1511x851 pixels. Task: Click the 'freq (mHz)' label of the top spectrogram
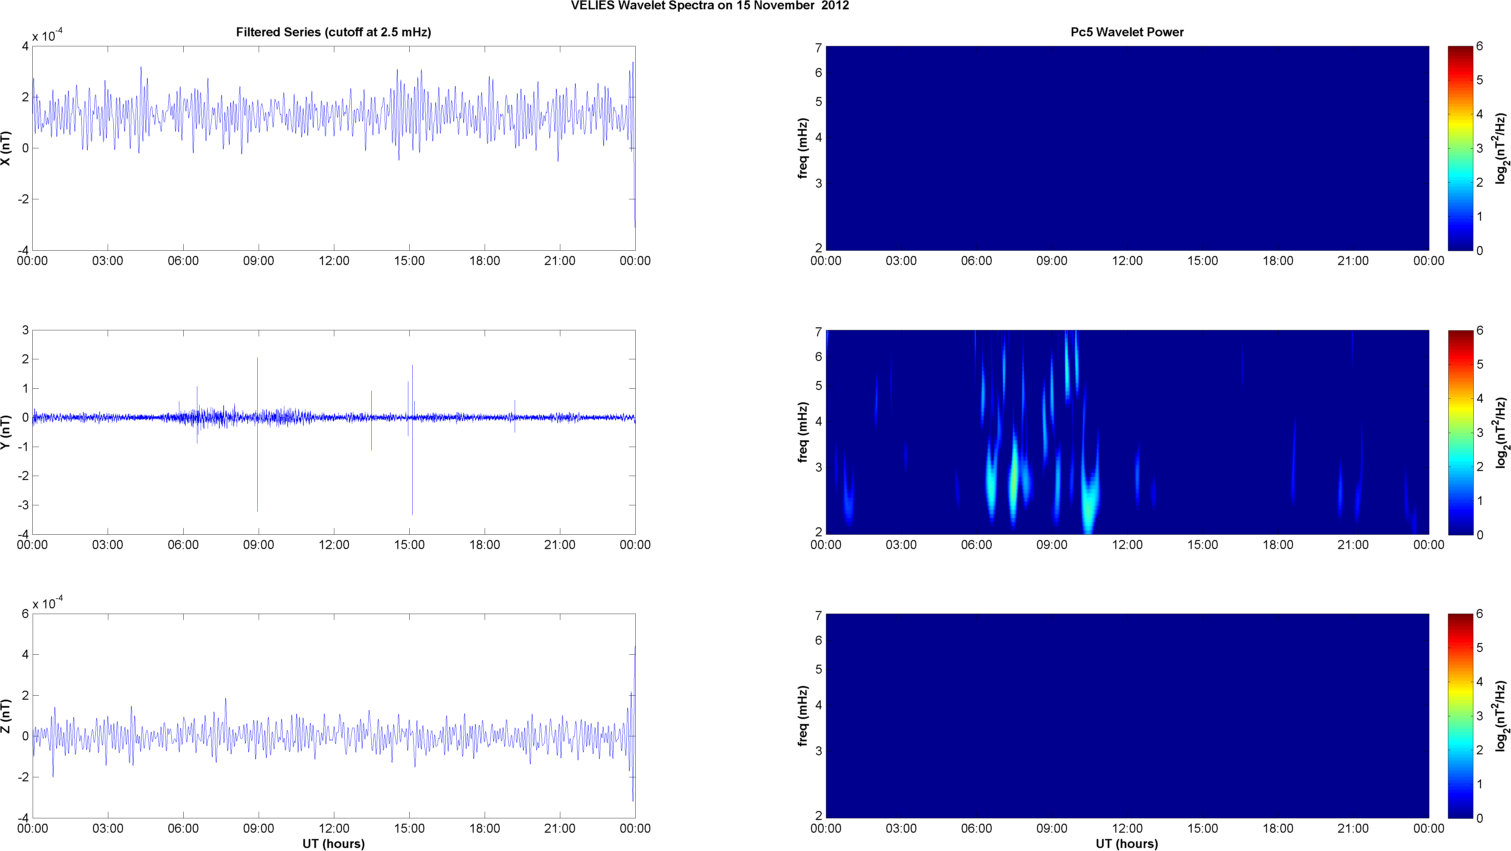pyautogui.click(x=803, y=148)
